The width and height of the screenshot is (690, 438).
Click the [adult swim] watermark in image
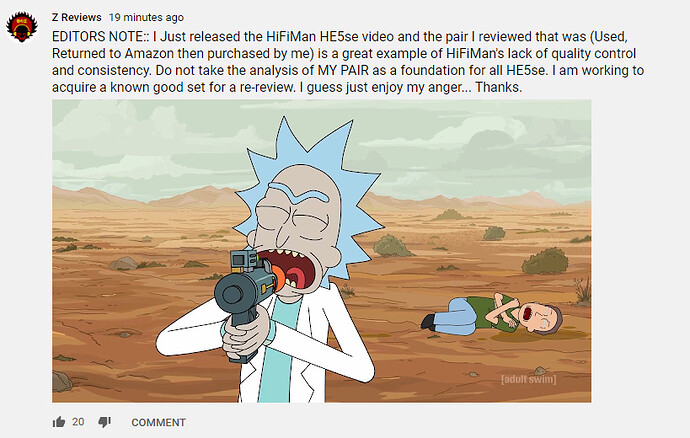tap(529, 379)
